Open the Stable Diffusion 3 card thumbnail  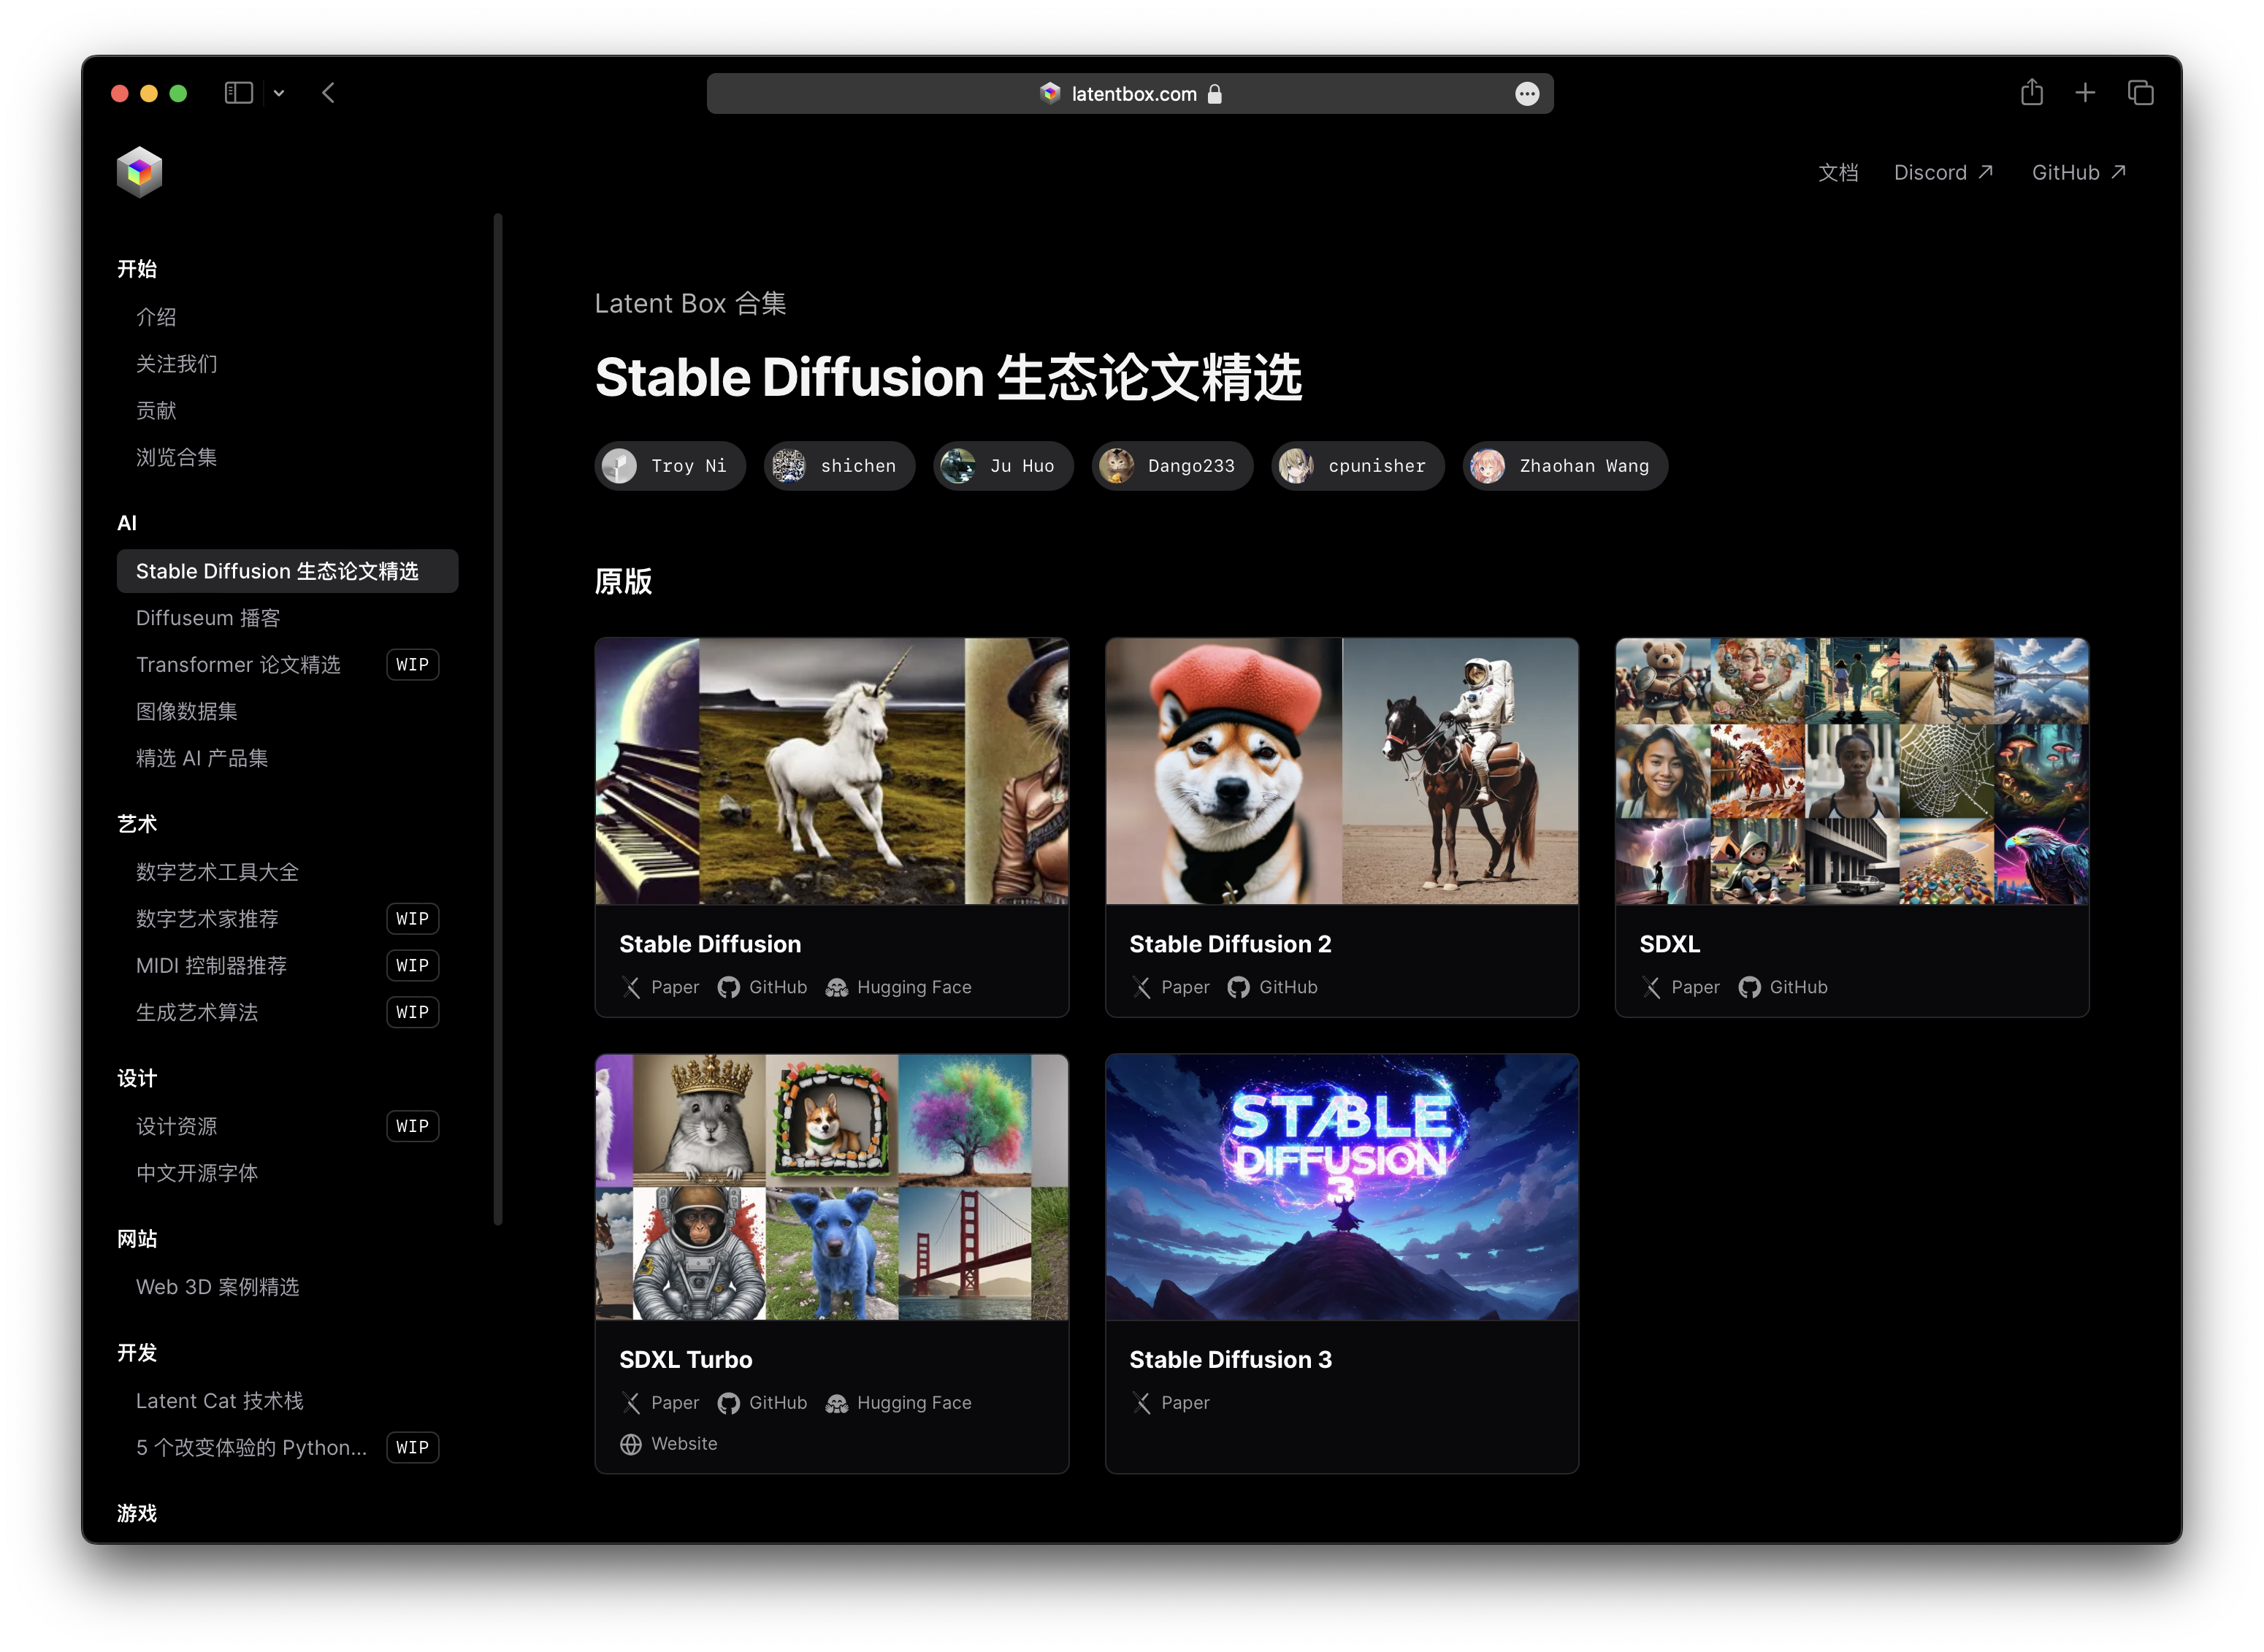click(x=1341, y=1187)
